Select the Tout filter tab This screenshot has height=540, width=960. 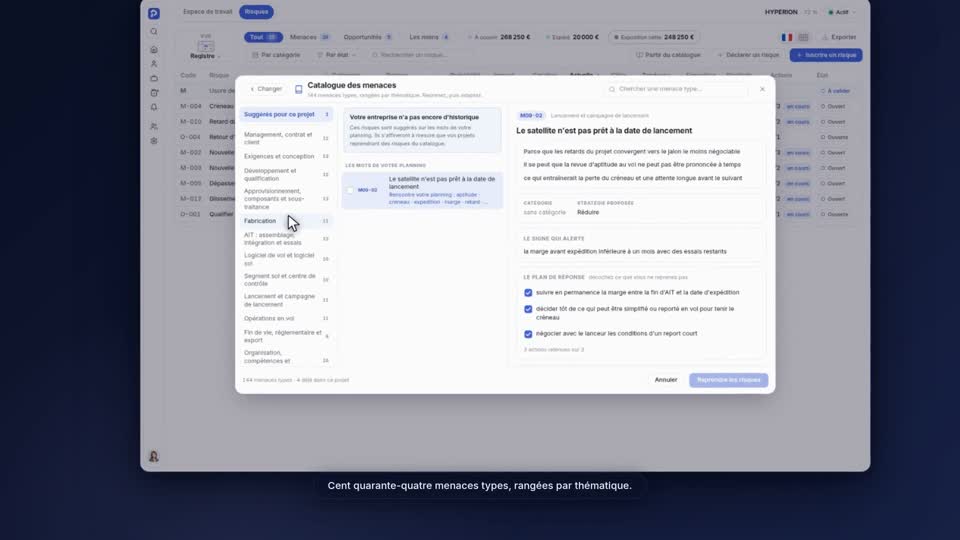(x=263, y=37)
